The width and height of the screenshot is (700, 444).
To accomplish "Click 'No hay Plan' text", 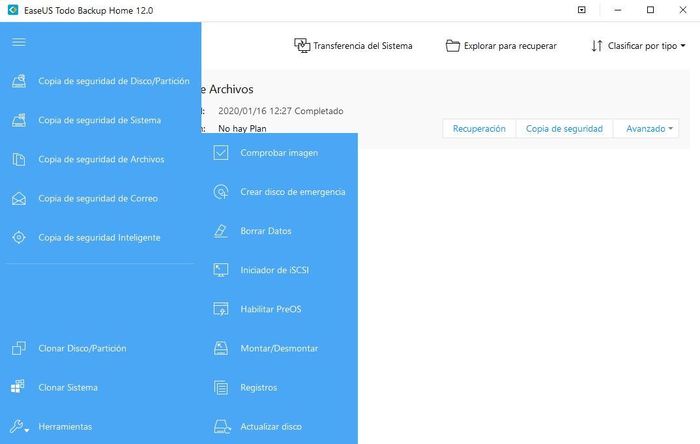I will (x=242, y=129).
